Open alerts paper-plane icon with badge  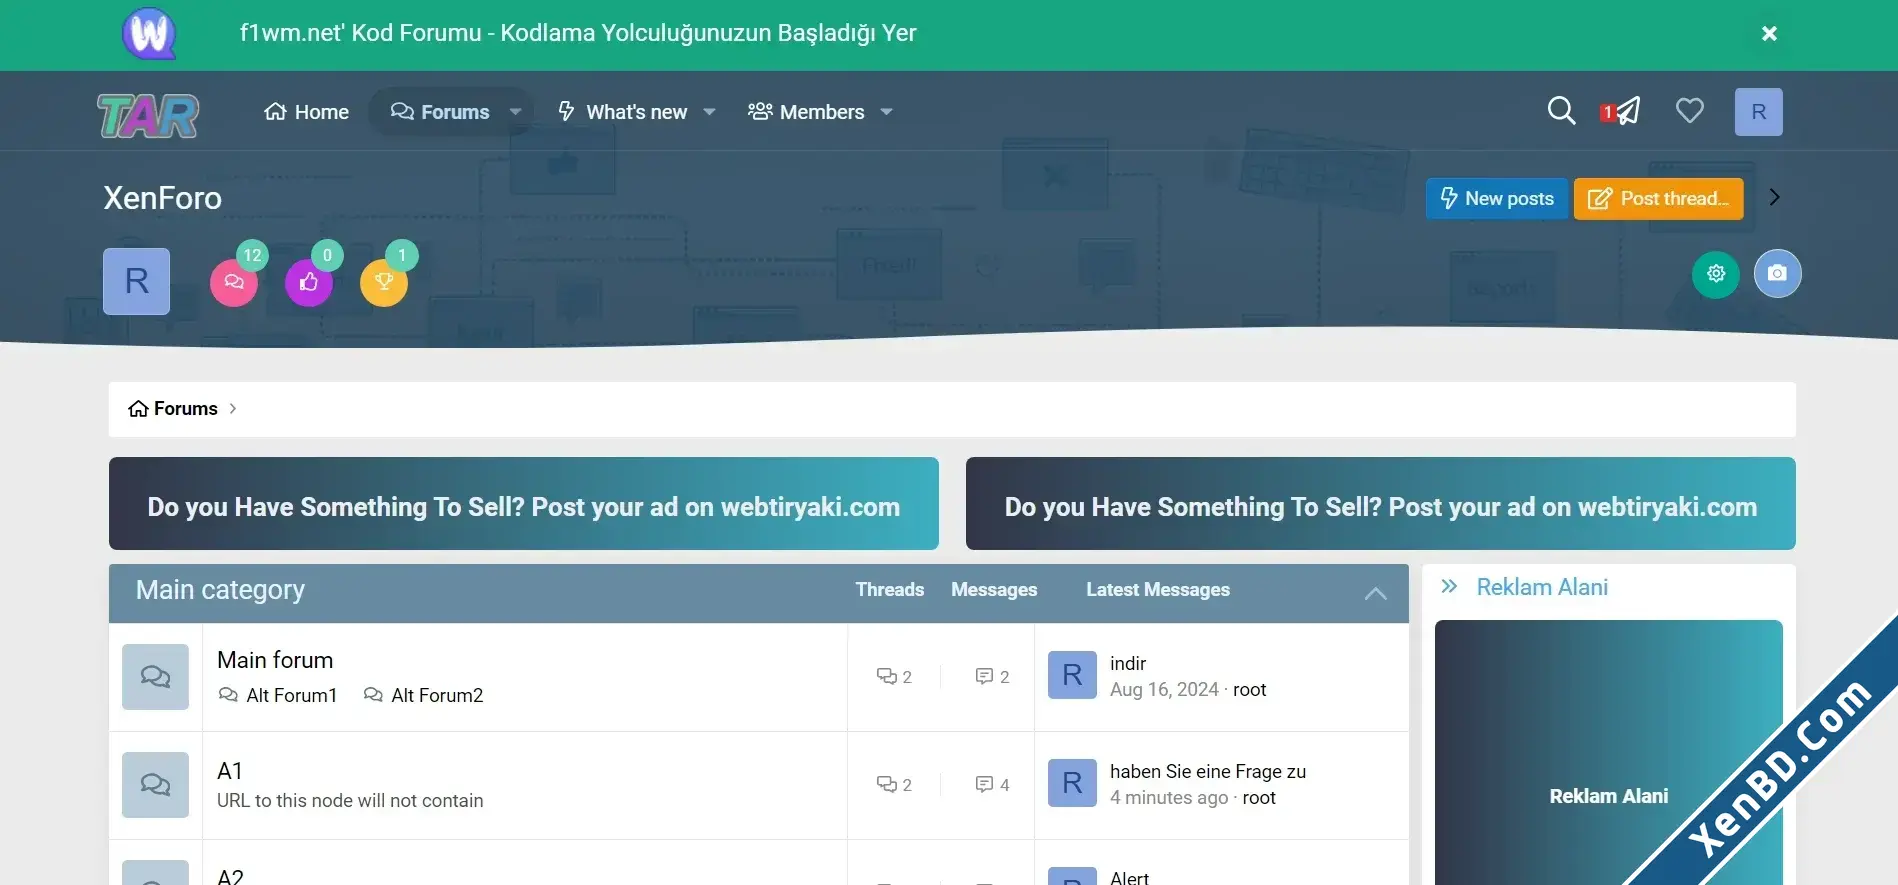tap(1621, 111)
